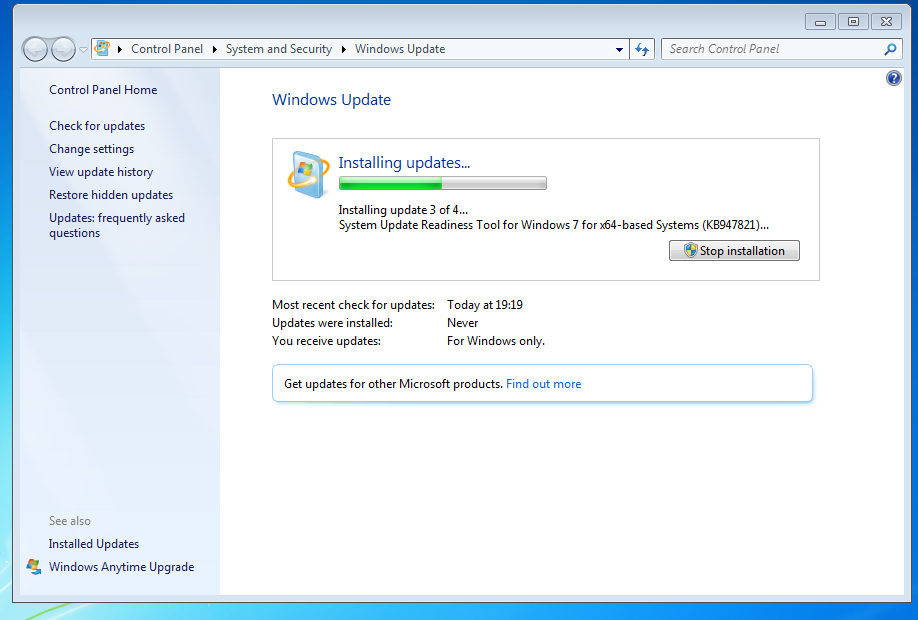The height and width of the screenshot is (620, 918).
Task: Go to the System and Security breadcrumb
Action: click(x=279, y=49)
